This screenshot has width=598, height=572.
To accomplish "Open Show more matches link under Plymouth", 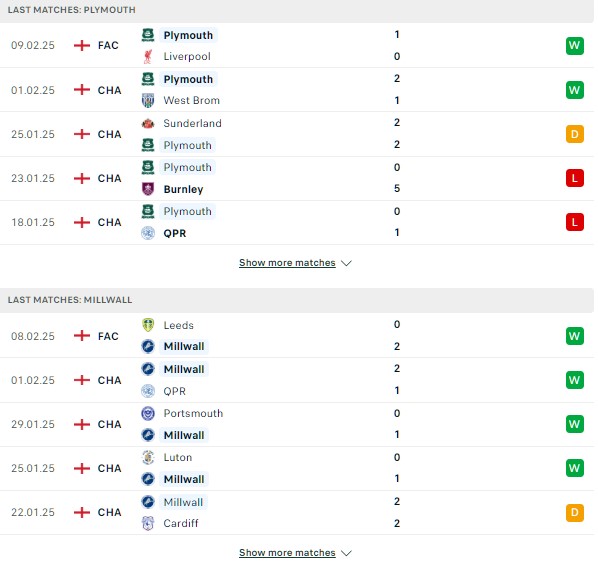I will (x=287, y=263).
